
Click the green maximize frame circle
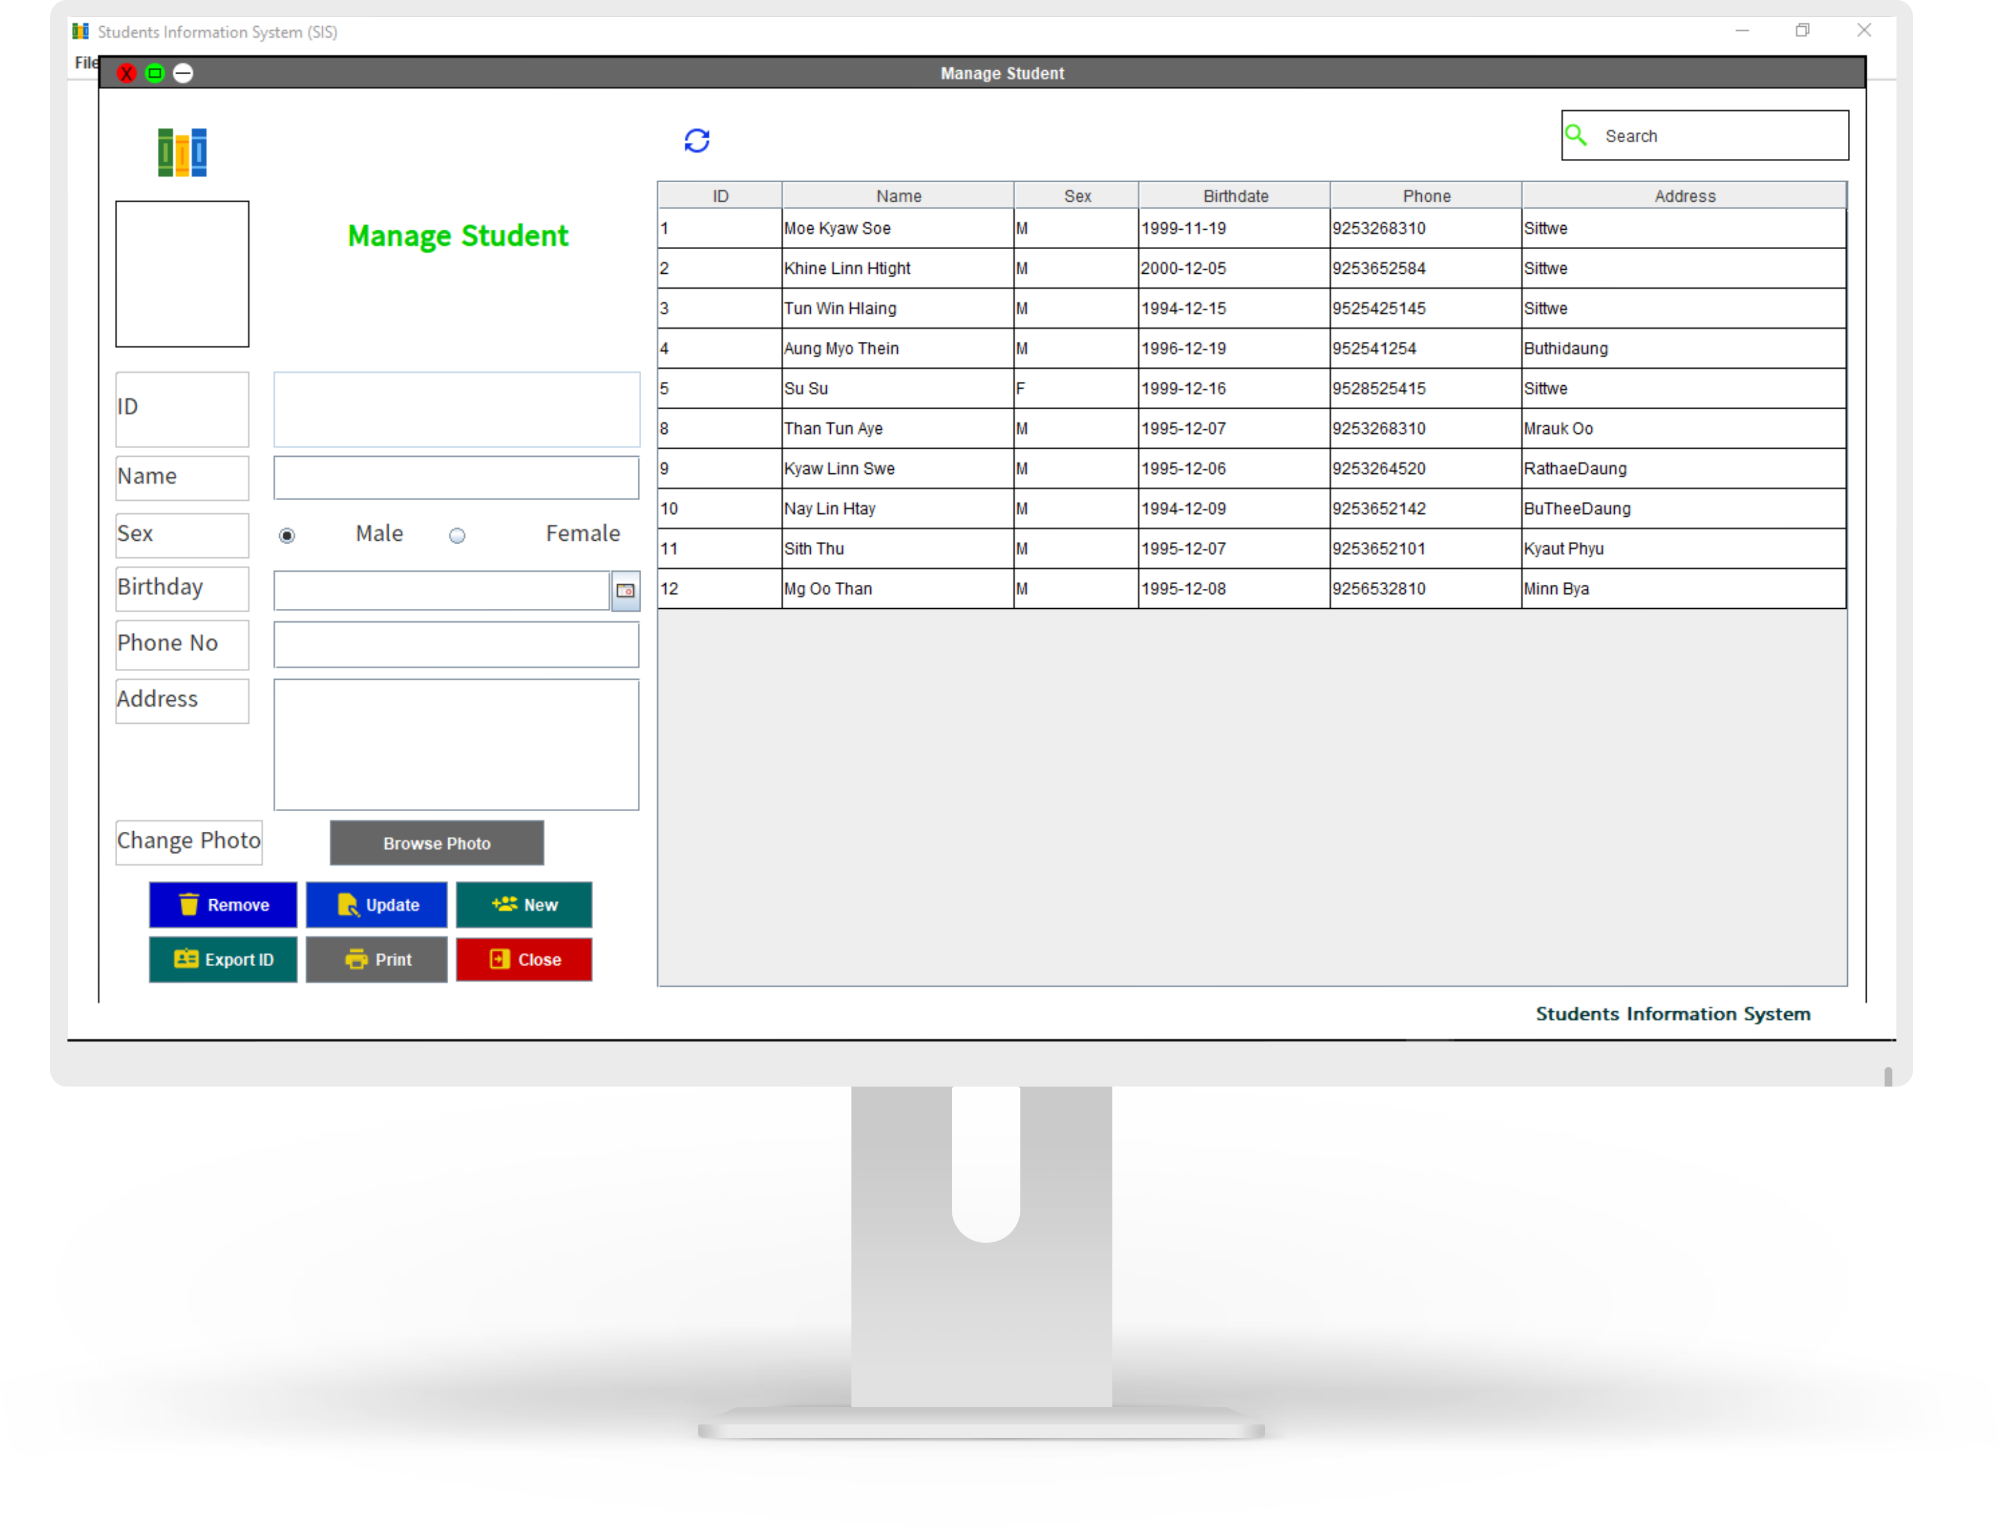[x=155, y=73]
